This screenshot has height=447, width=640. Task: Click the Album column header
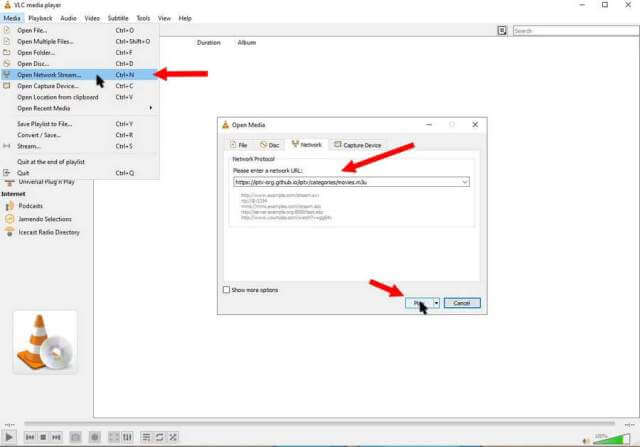tap(247, 42)
